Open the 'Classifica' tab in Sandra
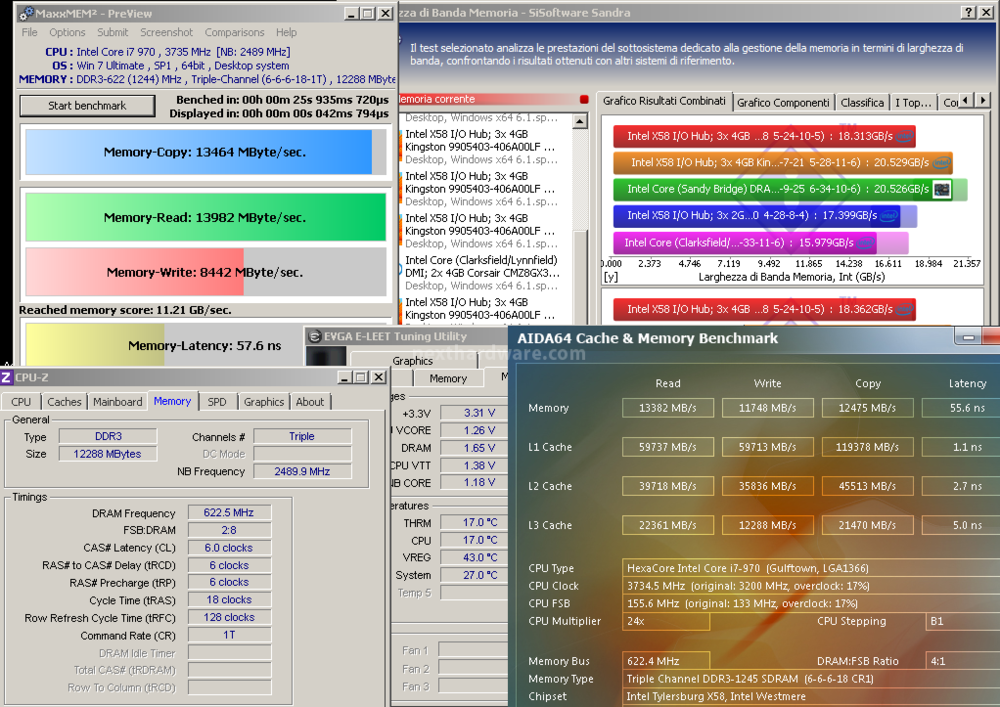1000x707 pixels. pos(862,103)
